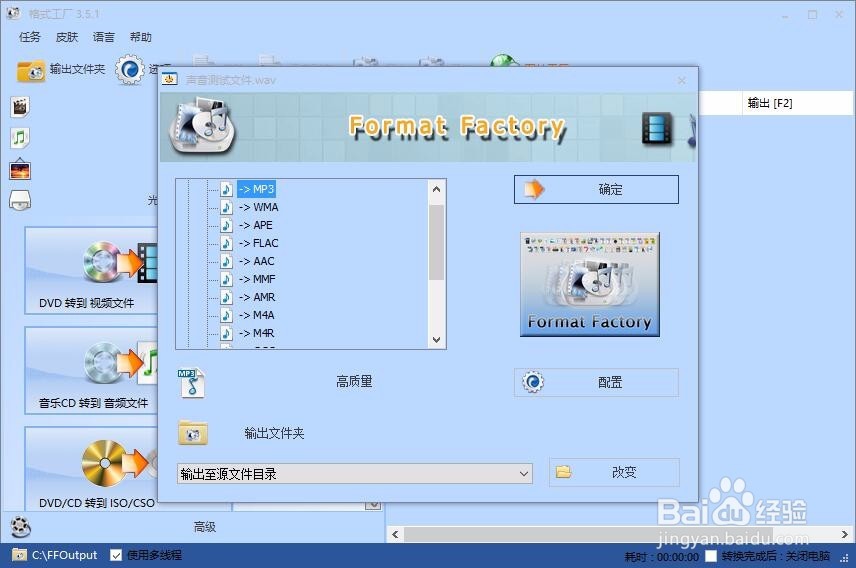856x568 pixels.
Task: Click the task list right scroll arrow
Action: (x=845, y=534)
